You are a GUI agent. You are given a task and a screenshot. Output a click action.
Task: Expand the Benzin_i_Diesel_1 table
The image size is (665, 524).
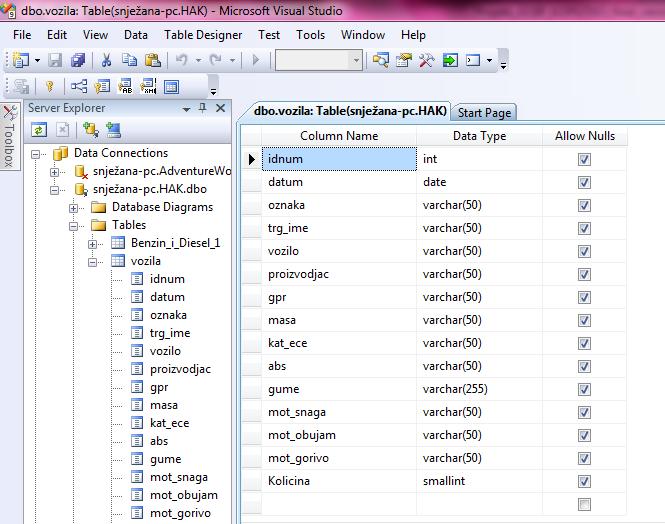pos(92,244)
